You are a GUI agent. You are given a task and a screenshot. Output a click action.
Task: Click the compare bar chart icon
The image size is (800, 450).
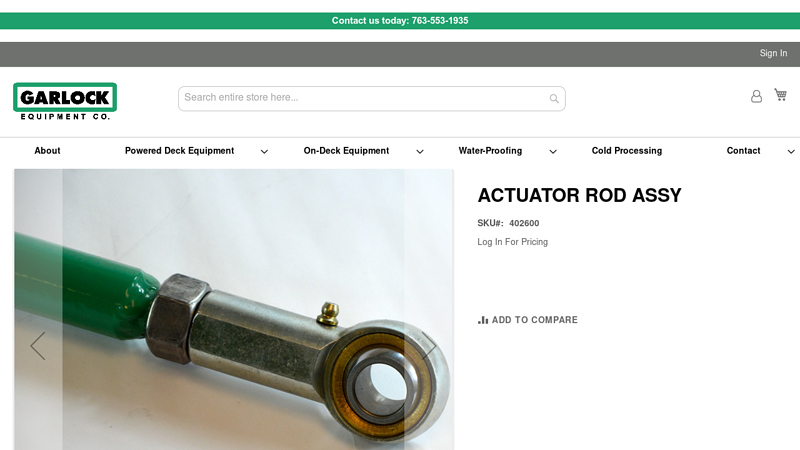pyautogui.click(x=483, y=320)
